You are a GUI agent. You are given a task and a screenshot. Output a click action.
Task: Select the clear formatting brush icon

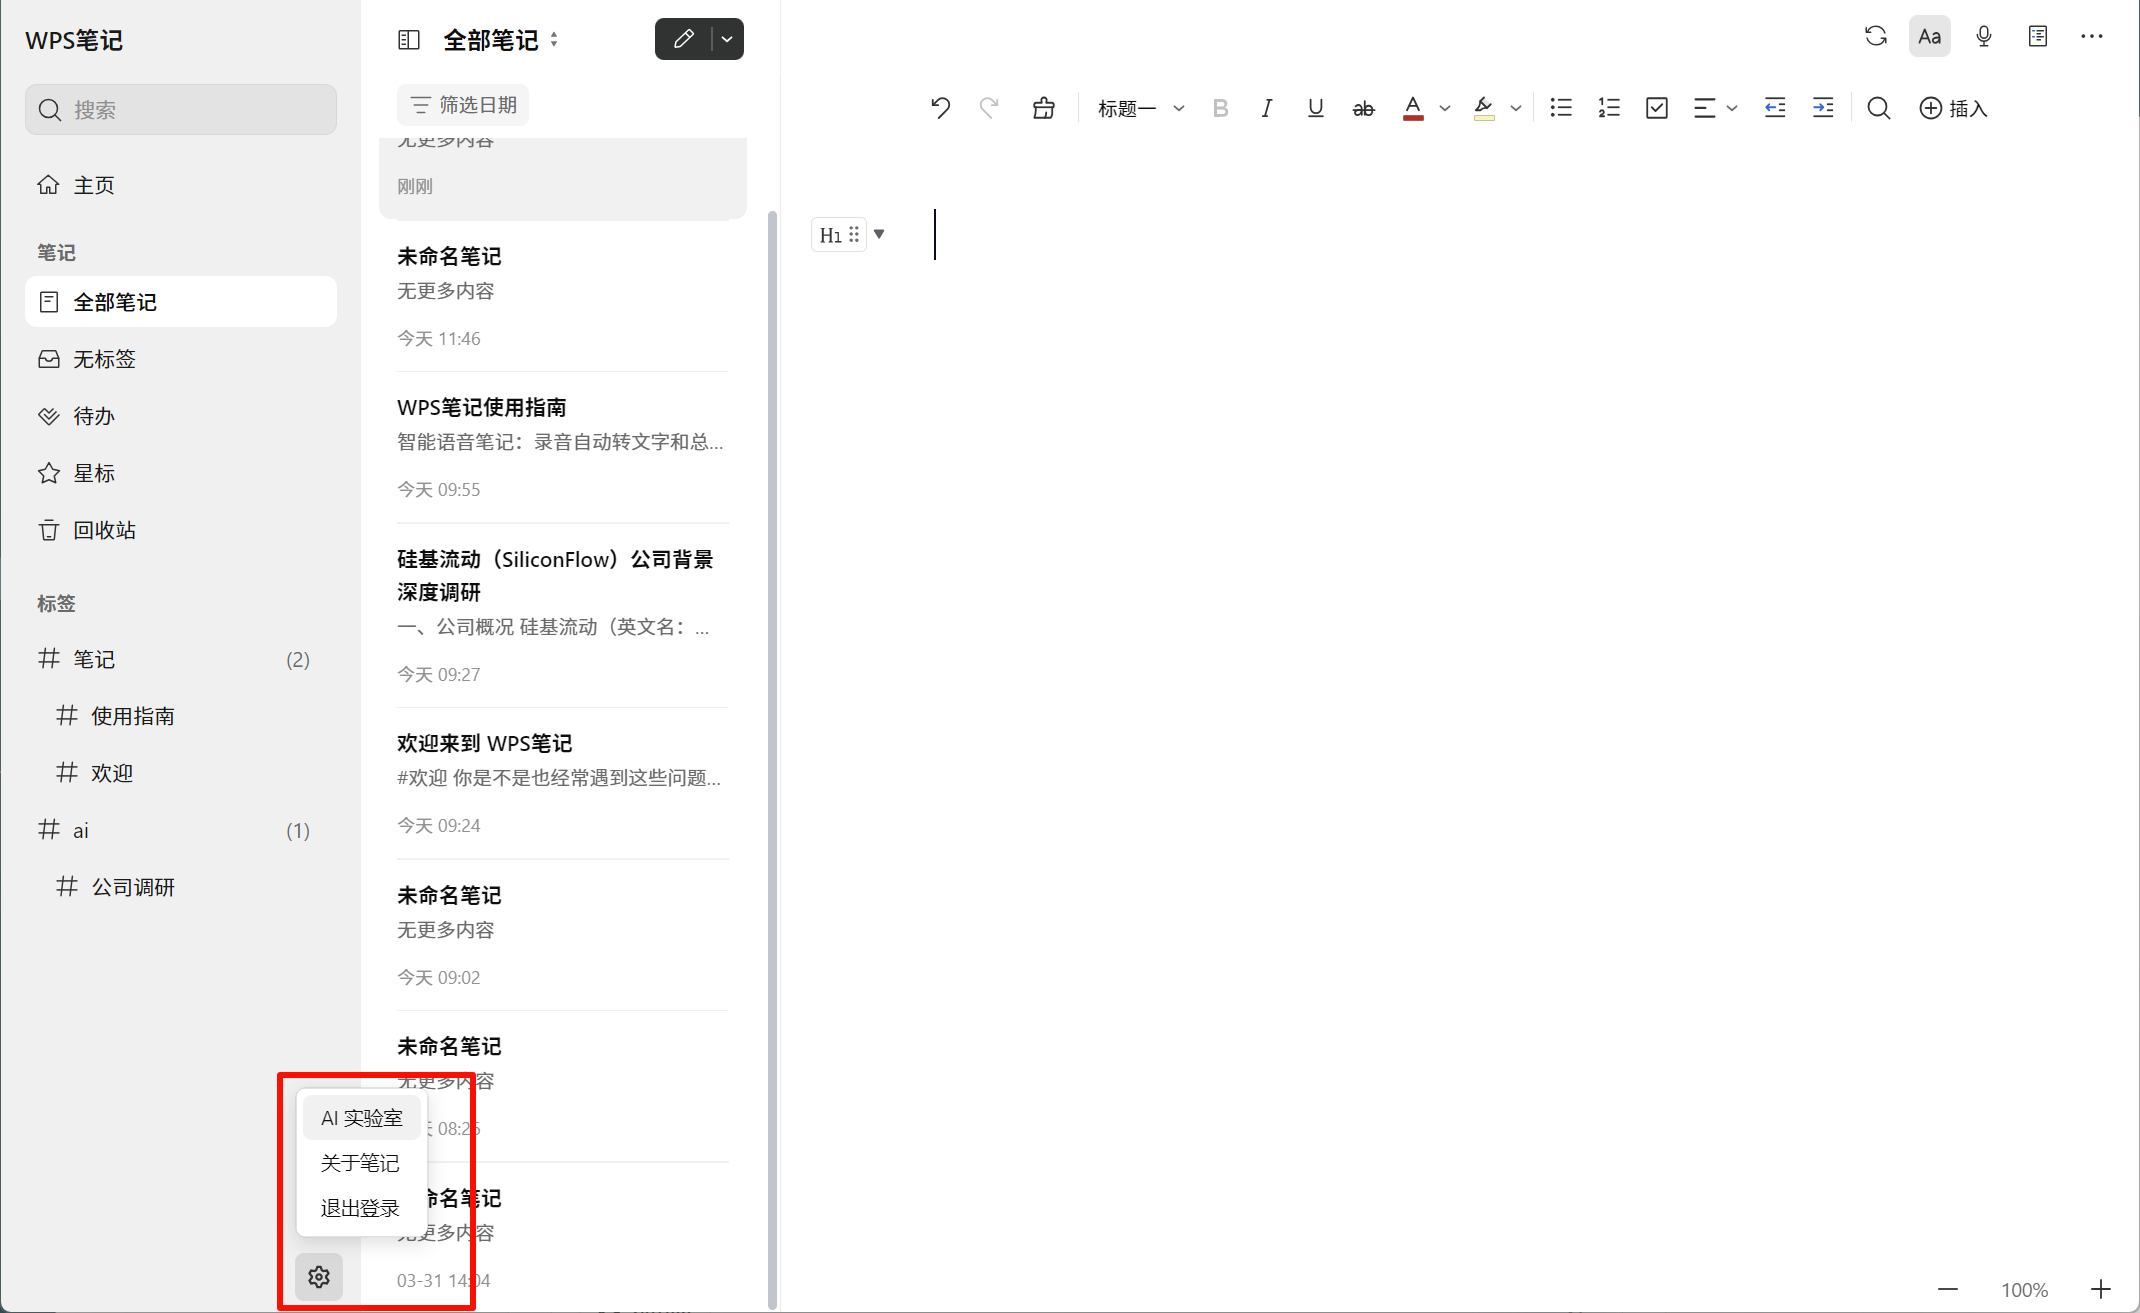(1043, 108)
